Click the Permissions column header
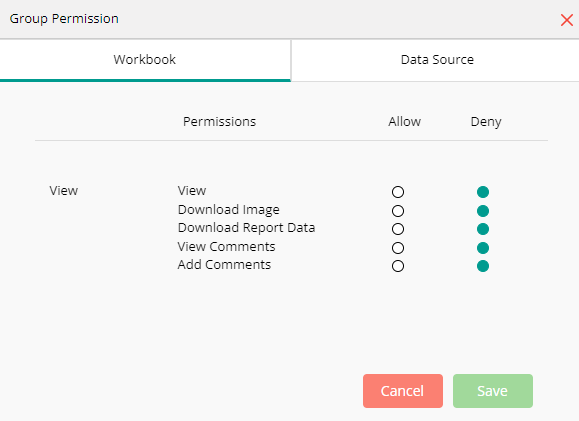This screenshot has height=421, width=579. click(219, 121)
